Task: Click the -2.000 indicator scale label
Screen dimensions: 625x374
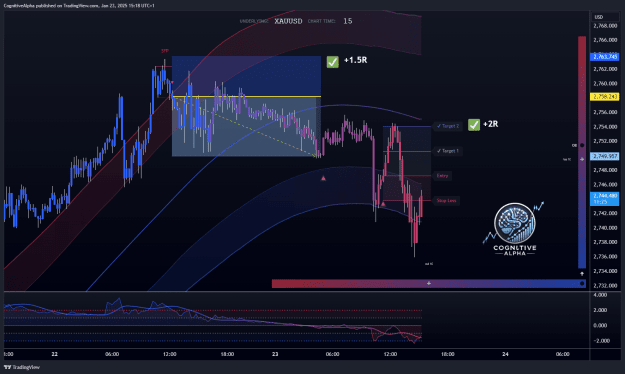Action: 601,341
